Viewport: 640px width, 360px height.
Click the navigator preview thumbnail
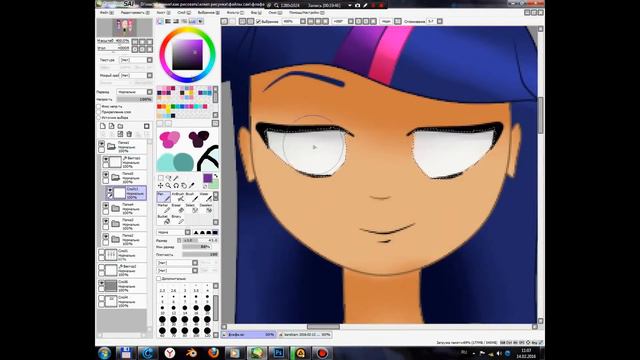124,28
